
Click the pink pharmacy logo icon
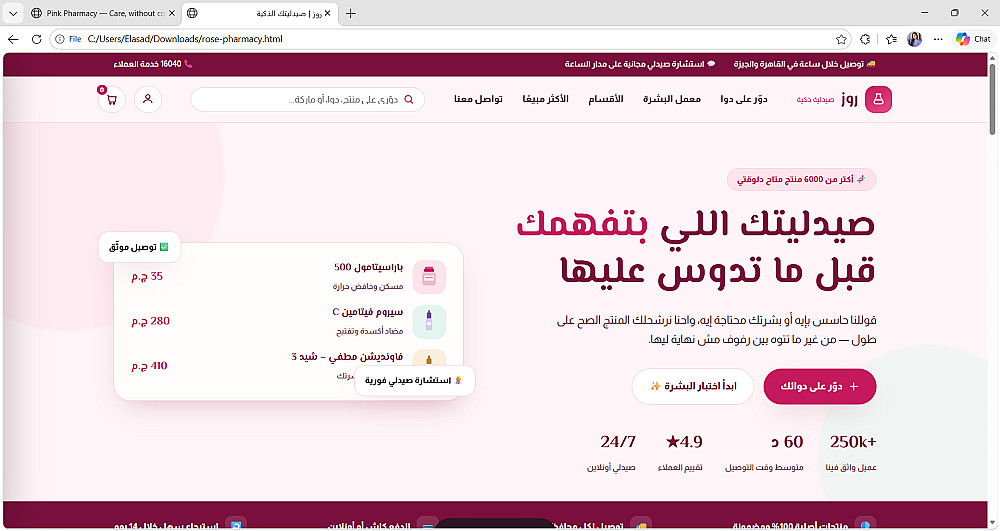pos(878,99)
